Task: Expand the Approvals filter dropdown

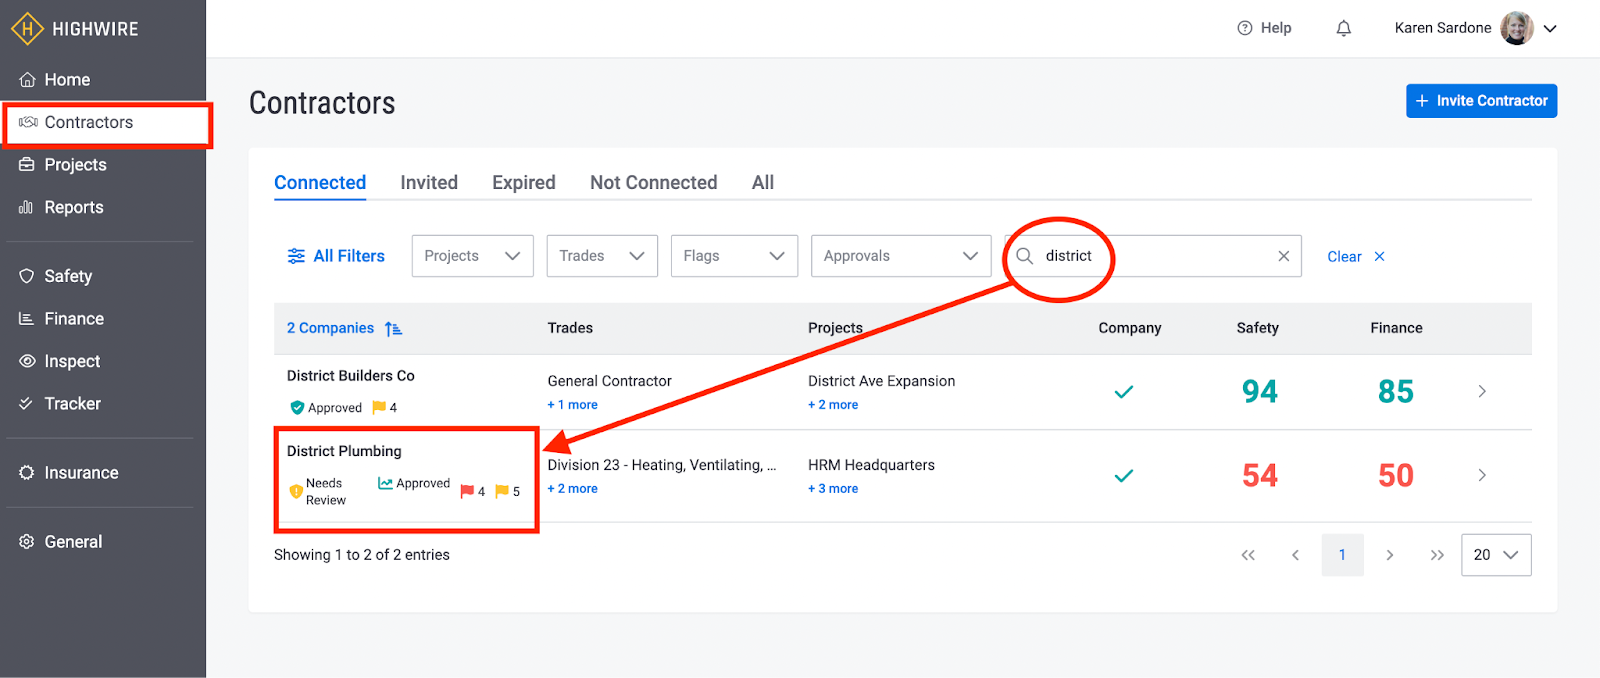Action: pos(900,256)
